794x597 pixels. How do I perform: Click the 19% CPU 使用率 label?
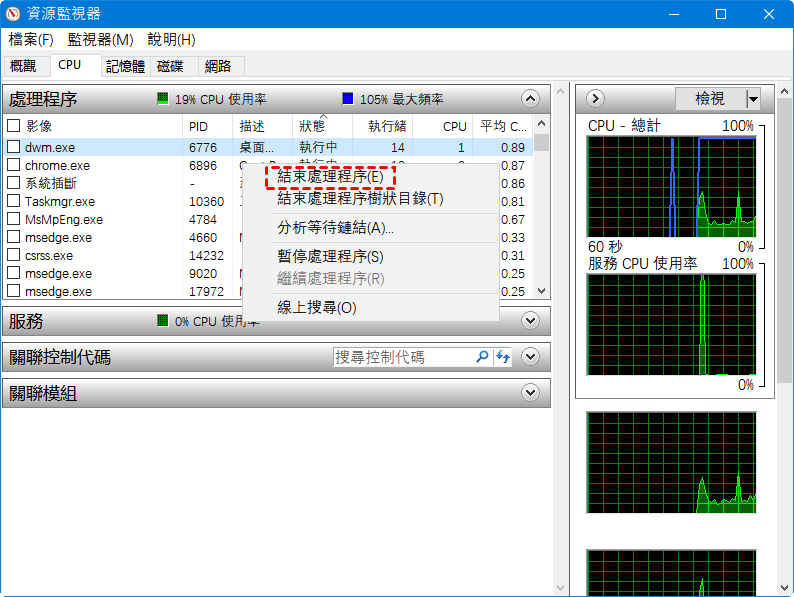[x=220, y=99]
